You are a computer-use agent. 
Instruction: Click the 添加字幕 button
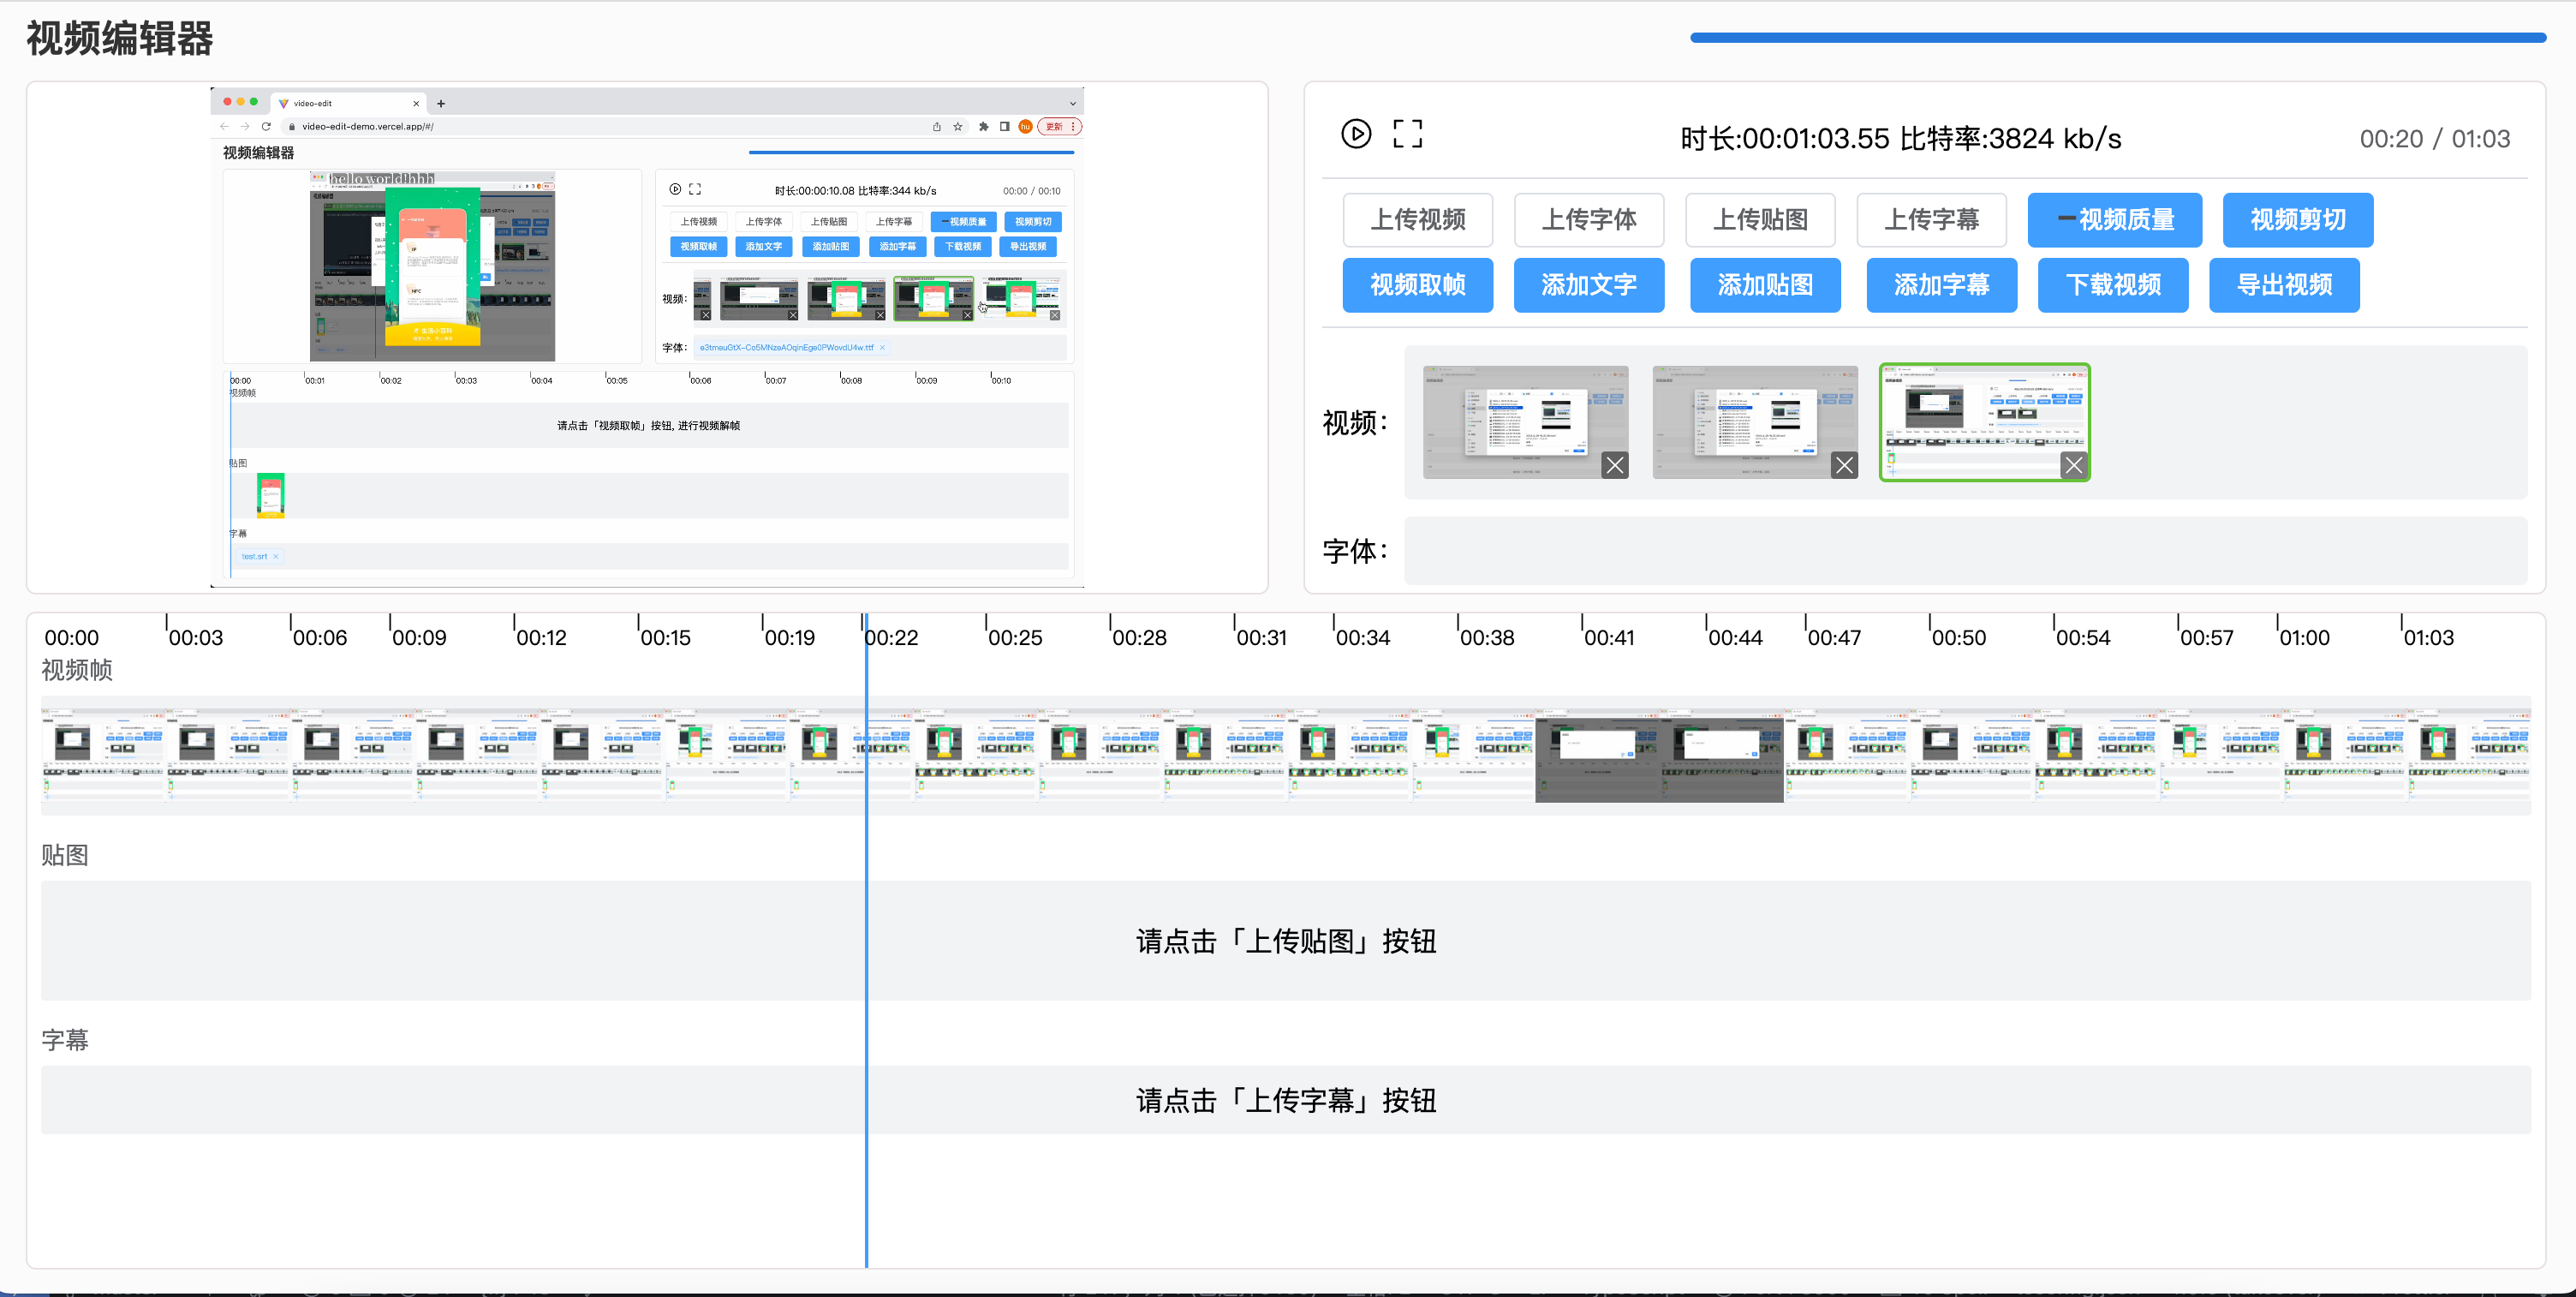(1941, 285)
